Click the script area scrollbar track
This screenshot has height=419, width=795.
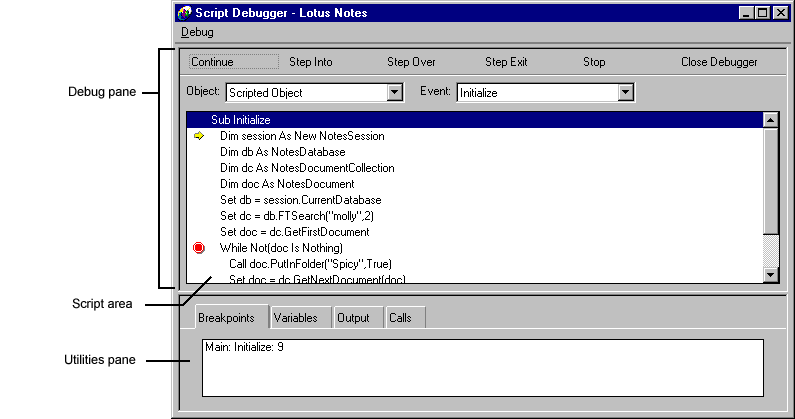point(771,251)
